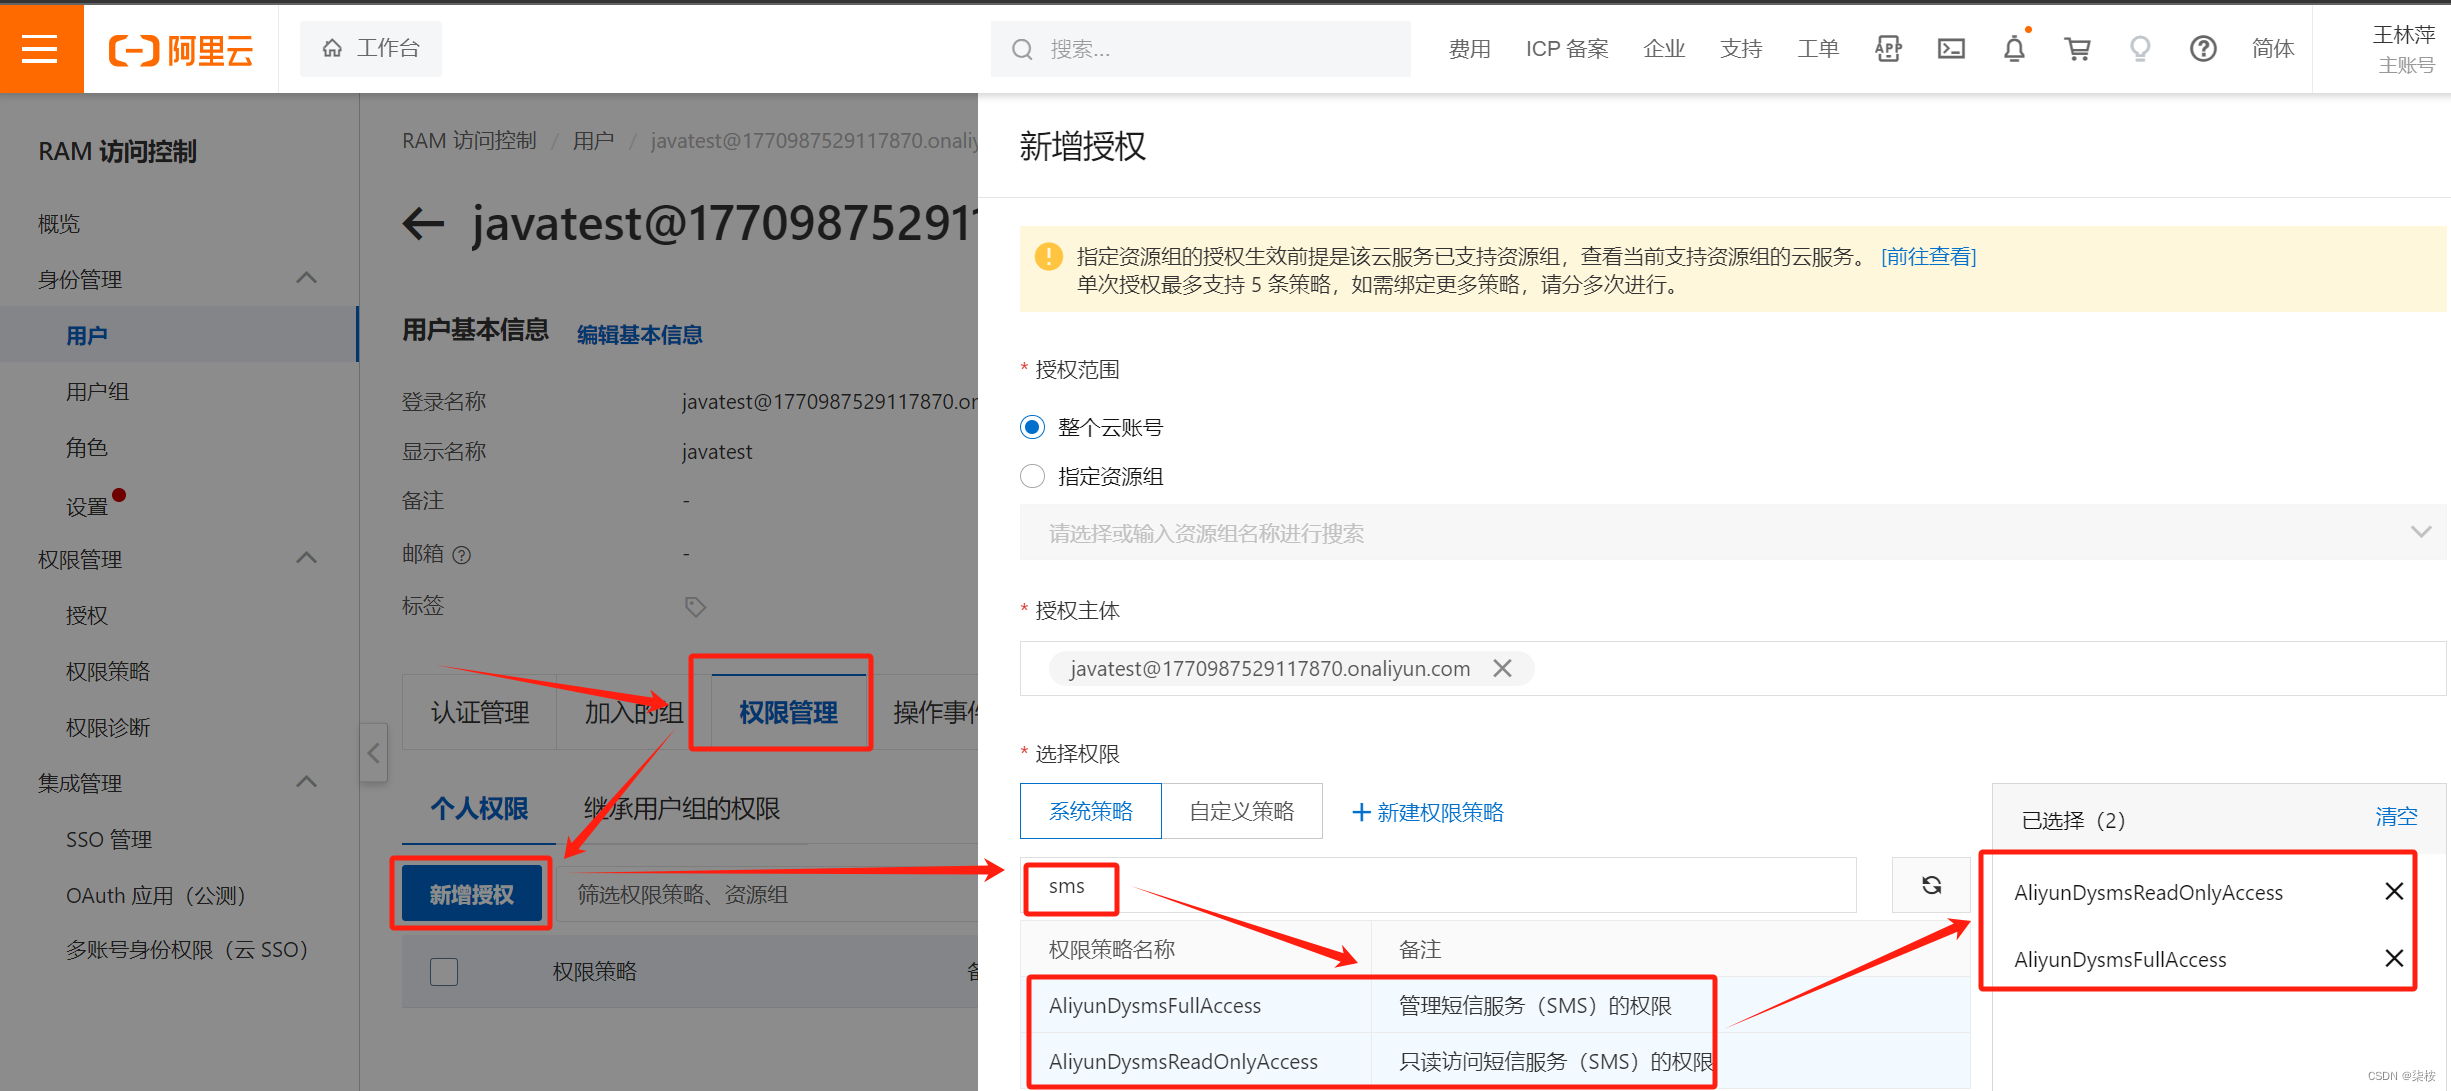
Task: Open 设置 in the RAM sidebar
Action: point(87,506)
